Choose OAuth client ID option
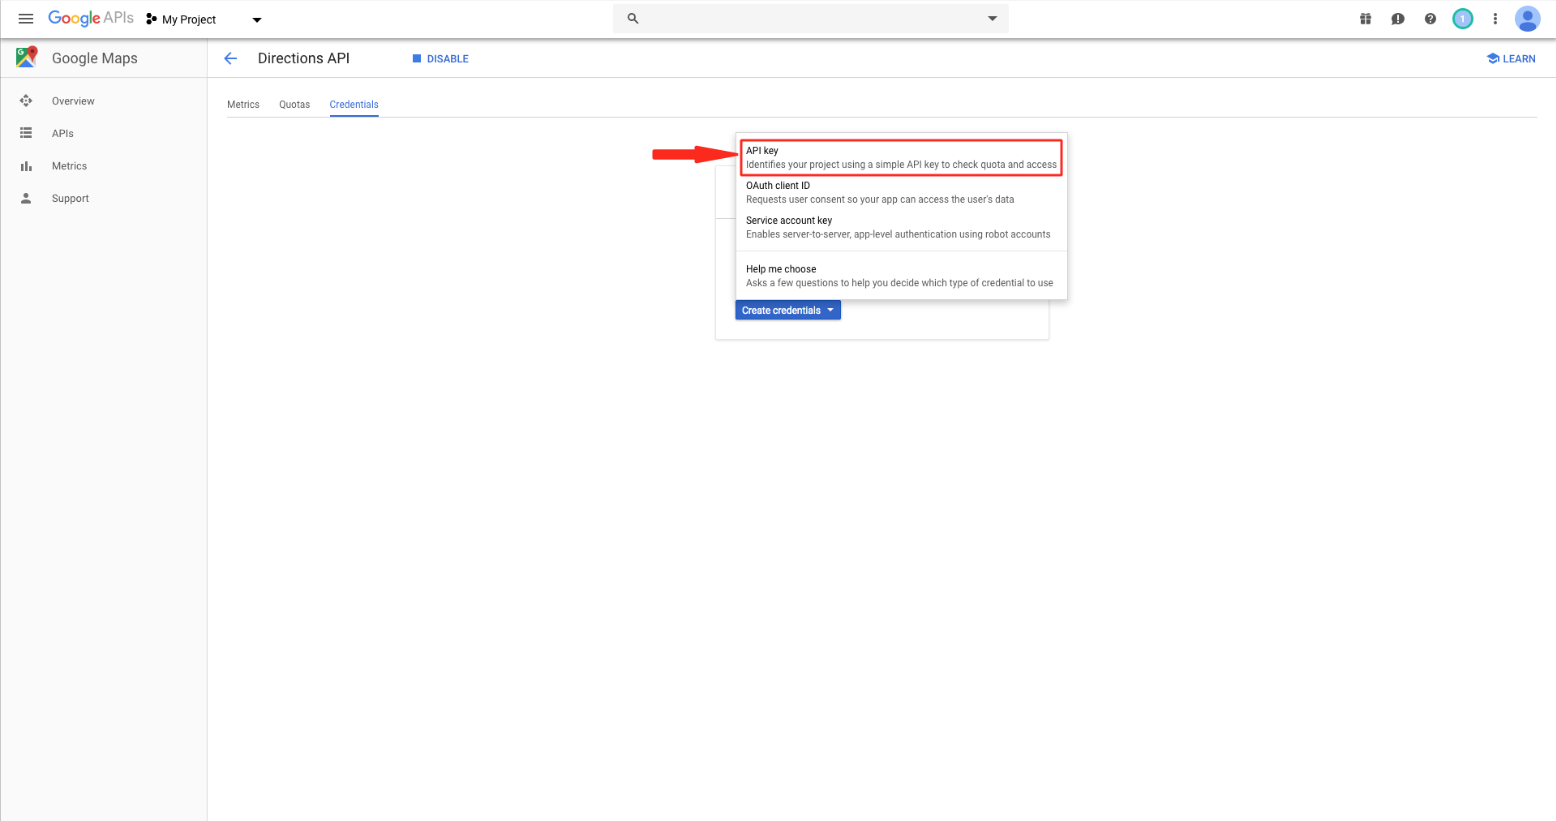1556x821 pixels. tap(901, 192)
